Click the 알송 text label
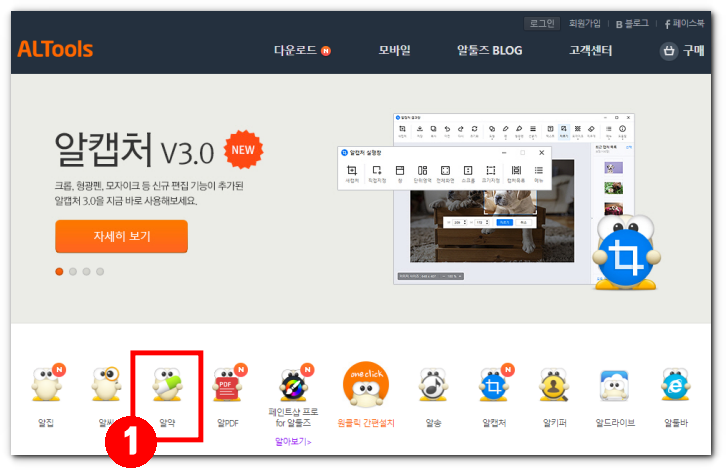The height and width of the screenshot is (470, 726). [x=433, y=422]
